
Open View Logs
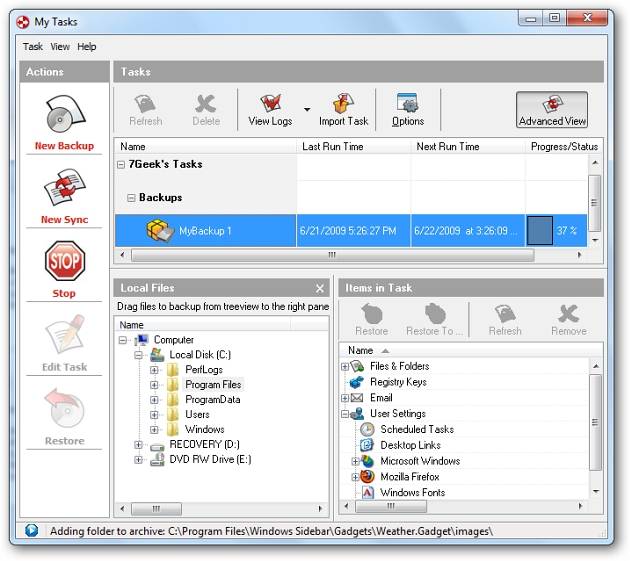[x=270, y=110]
